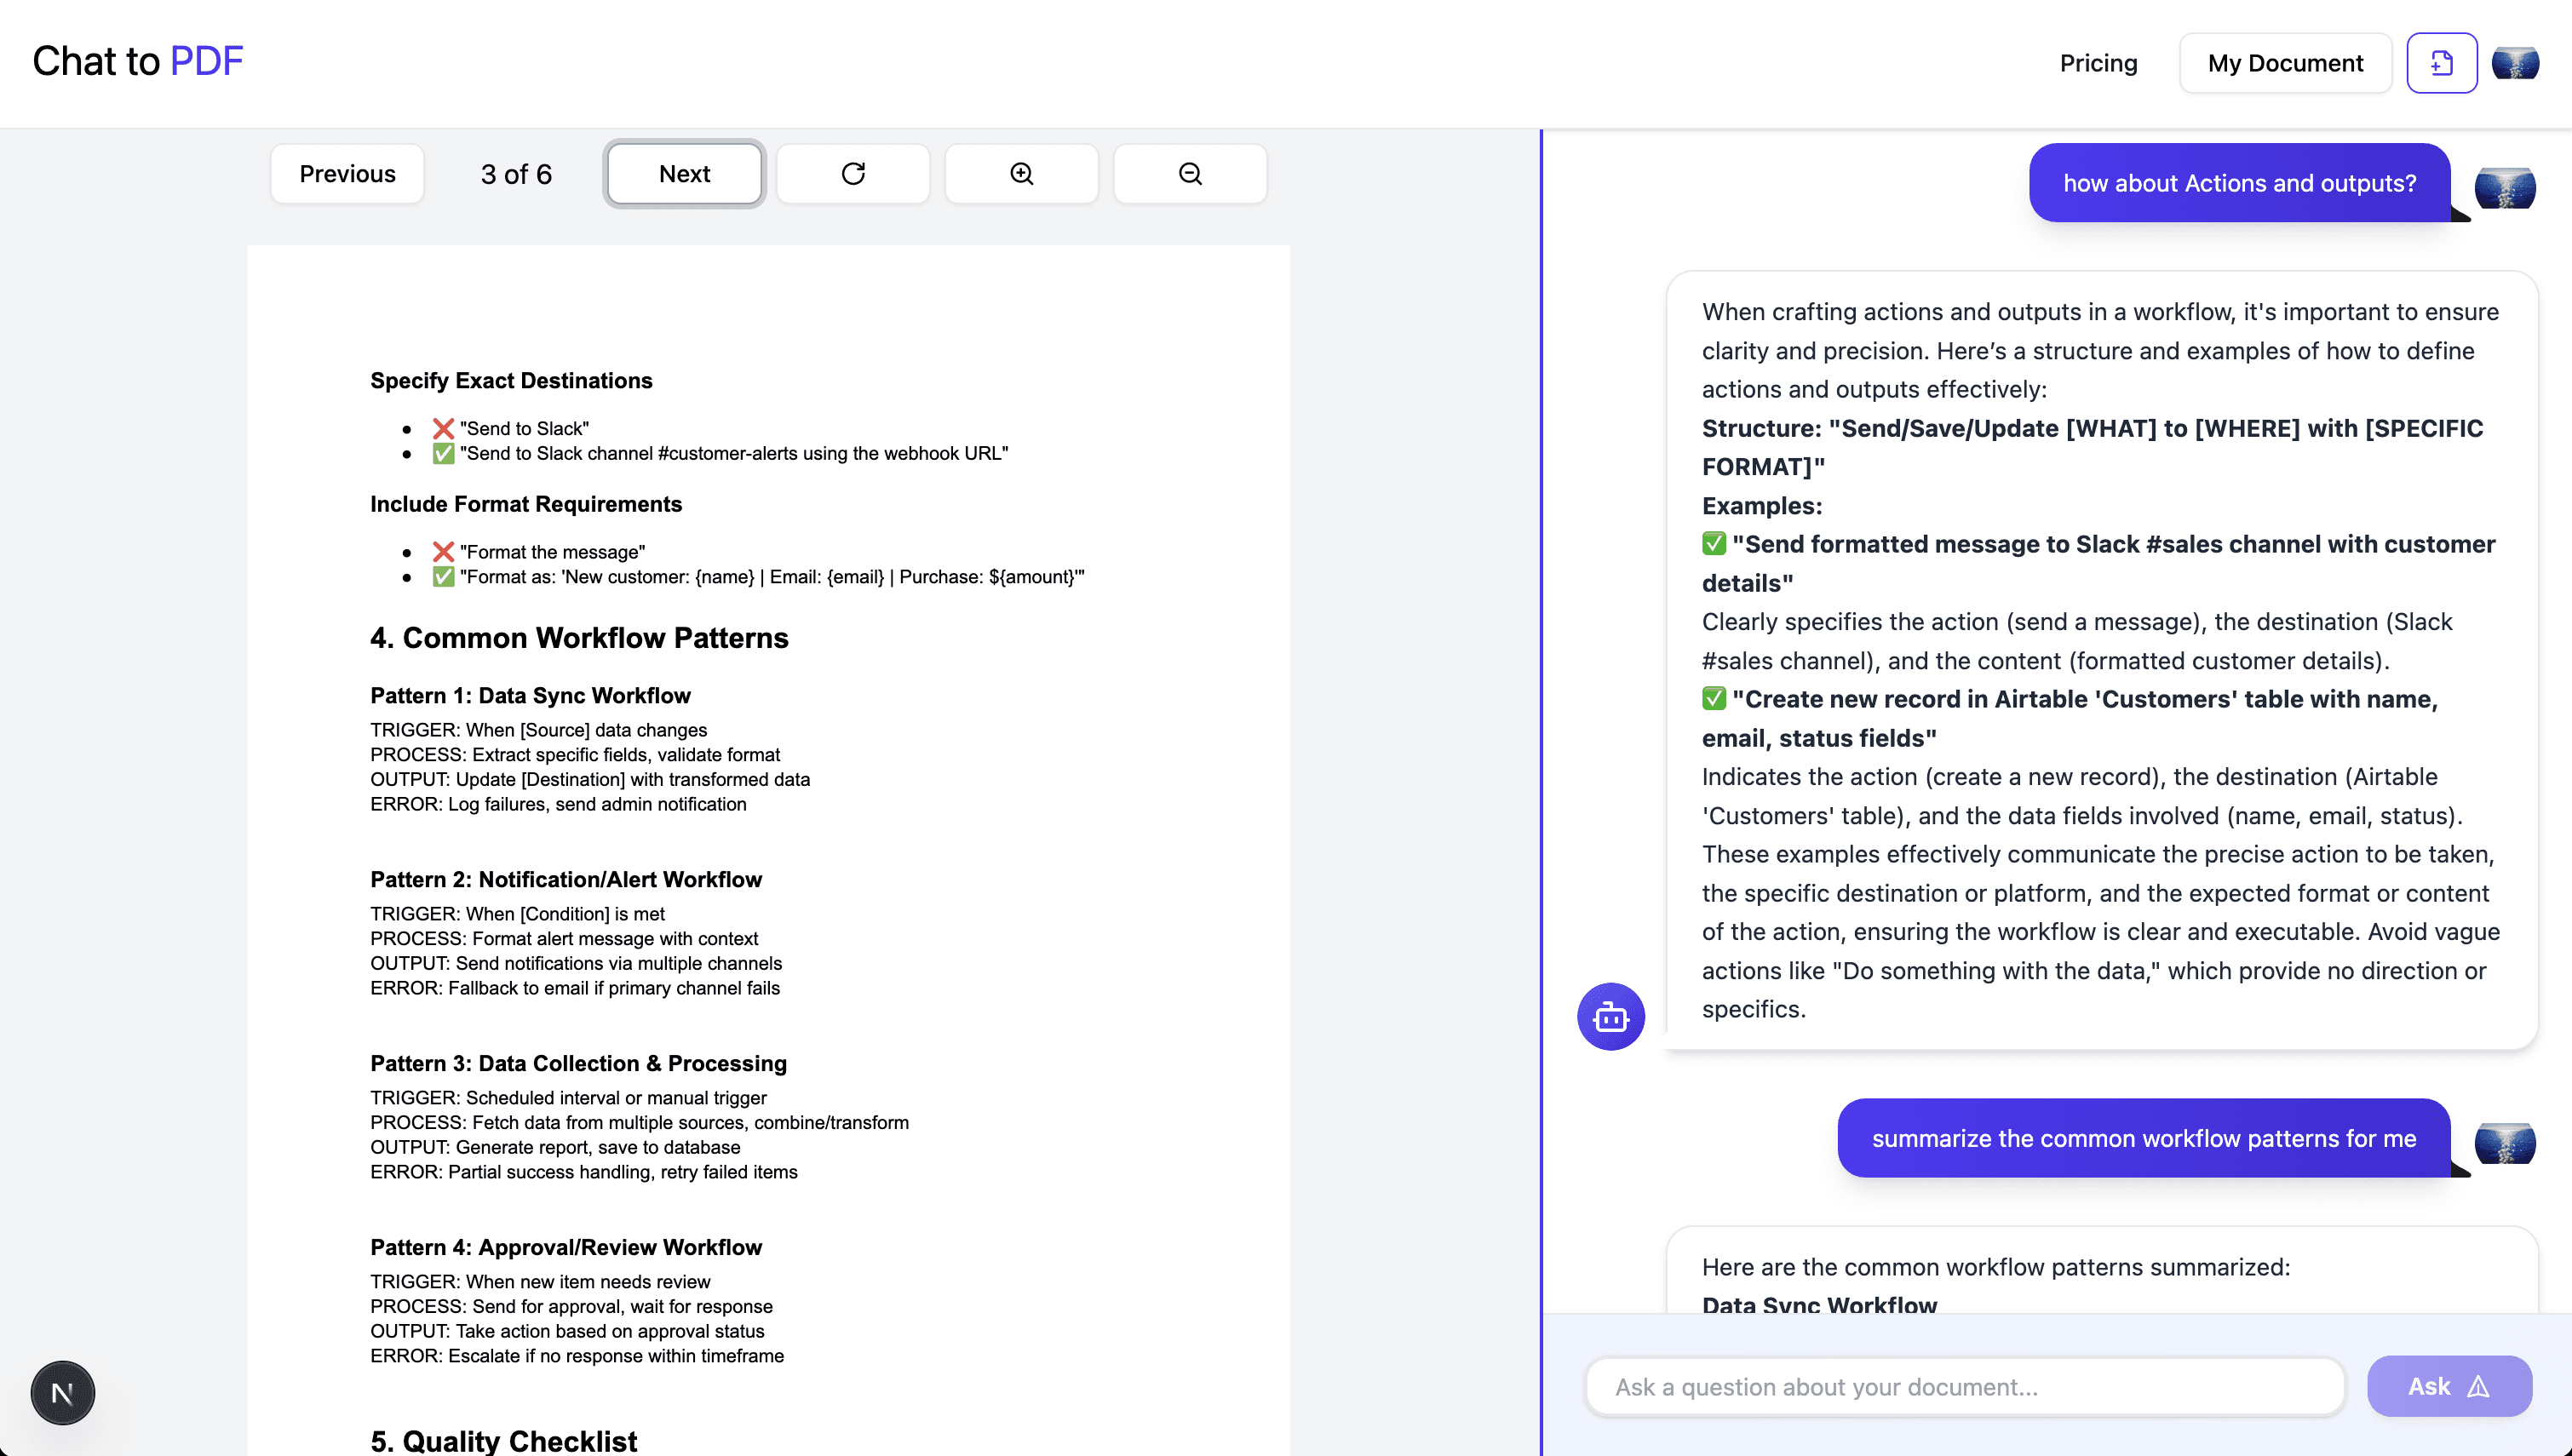Screen dimensions: 2572x1456
Task: Click avatar beside 'summarize the common workflow patterns'
Action: tap(2505, 1144)
